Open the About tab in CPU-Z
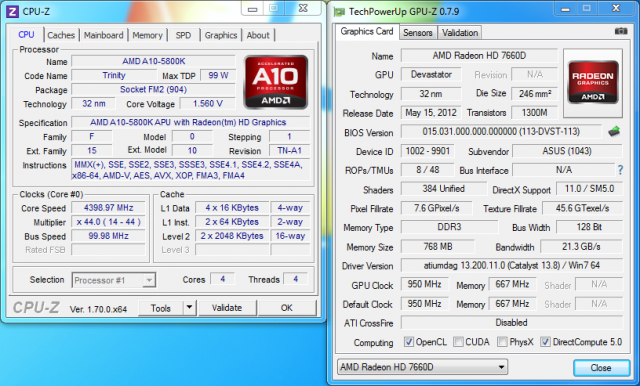This screenshot has width=640, height=386. point(258,35)
